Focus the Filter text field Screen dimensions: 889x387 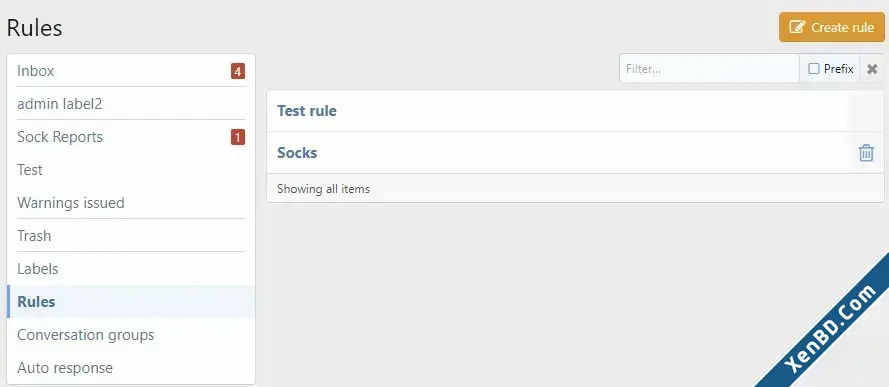[x=709, y=69]
